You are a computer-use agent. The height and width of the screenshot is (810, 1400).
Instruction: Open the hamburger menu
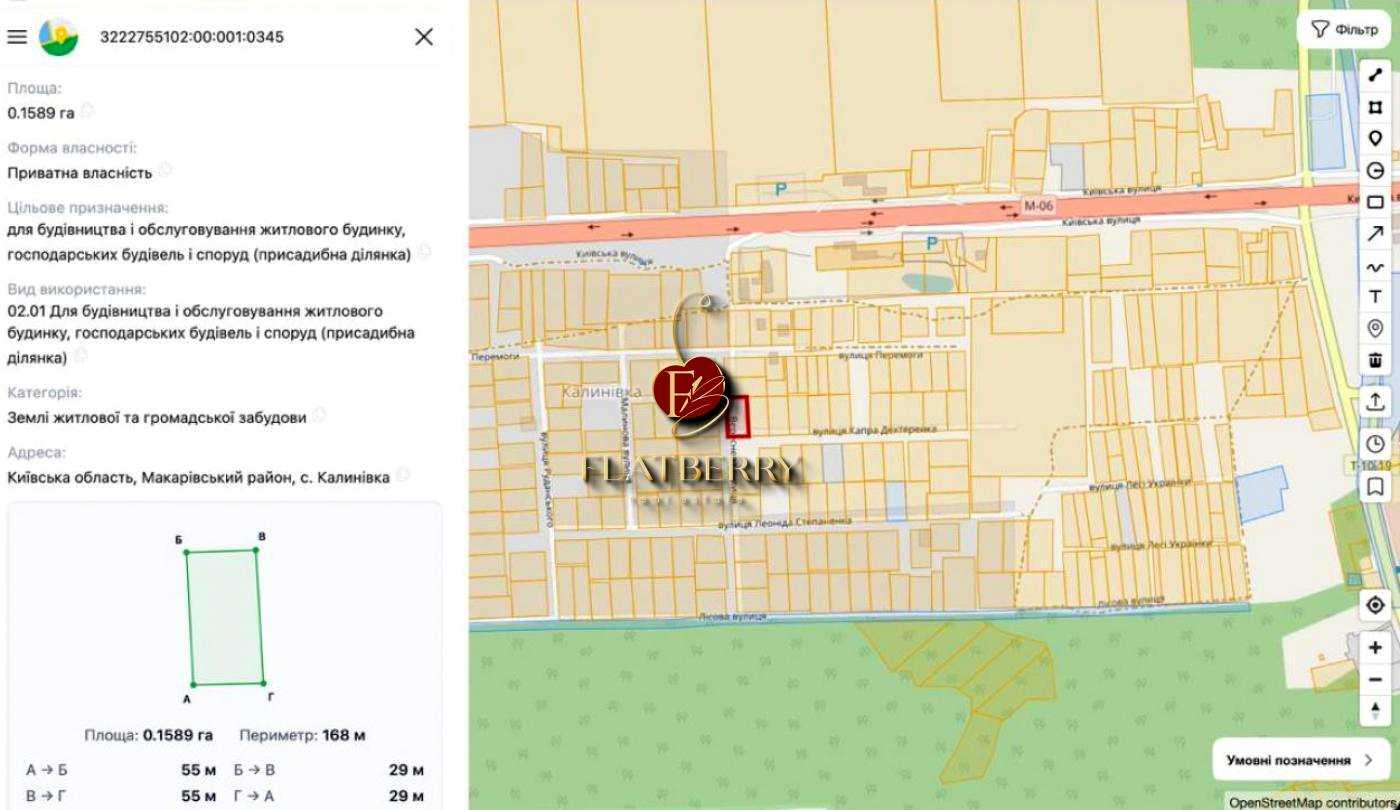[x=17, y=37]
